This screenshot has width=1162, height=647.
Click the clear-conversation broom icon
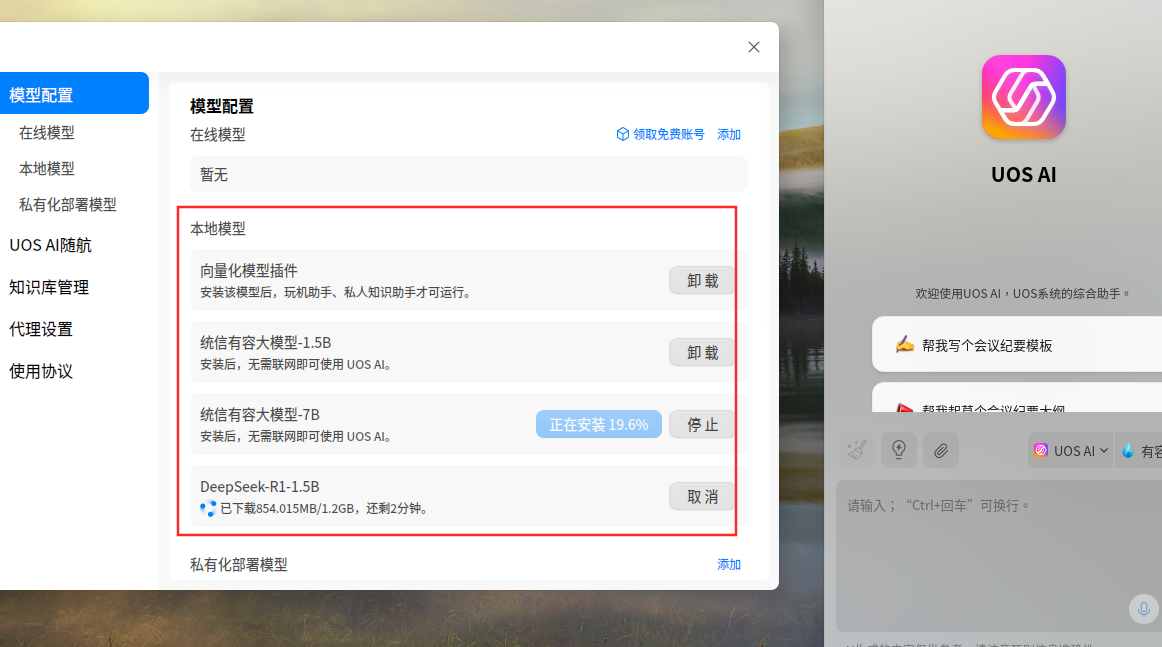point(857,450)
